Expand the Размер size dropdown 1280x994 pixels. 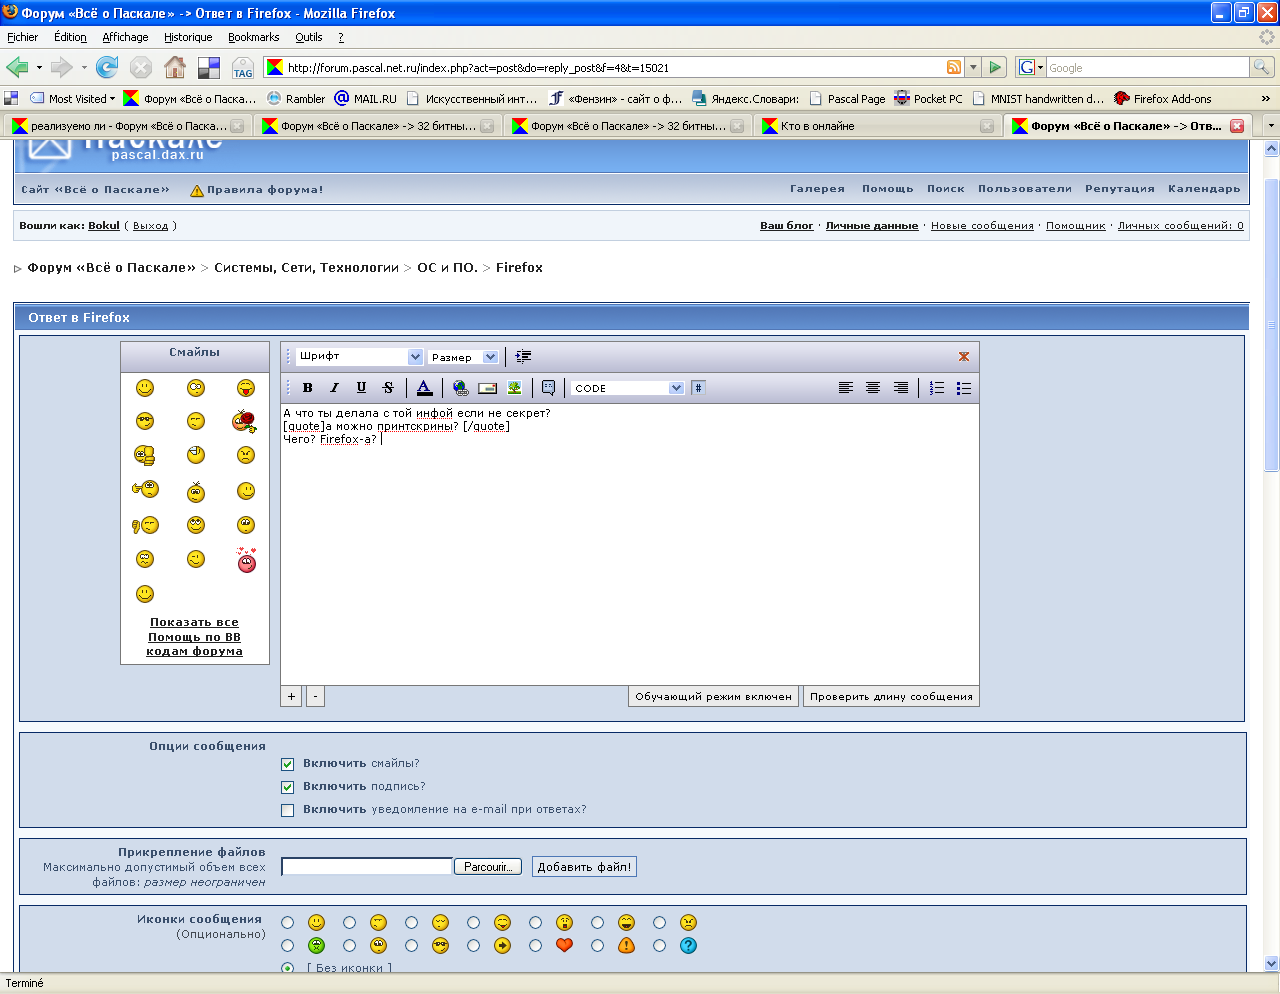tap(463, 357)
